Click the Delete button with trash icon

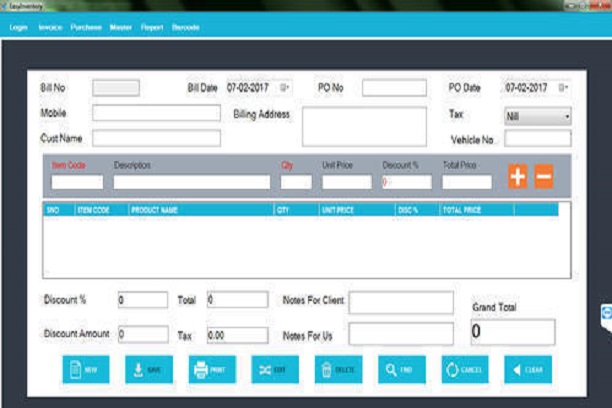pyautogui.click(x=338, y=369)
